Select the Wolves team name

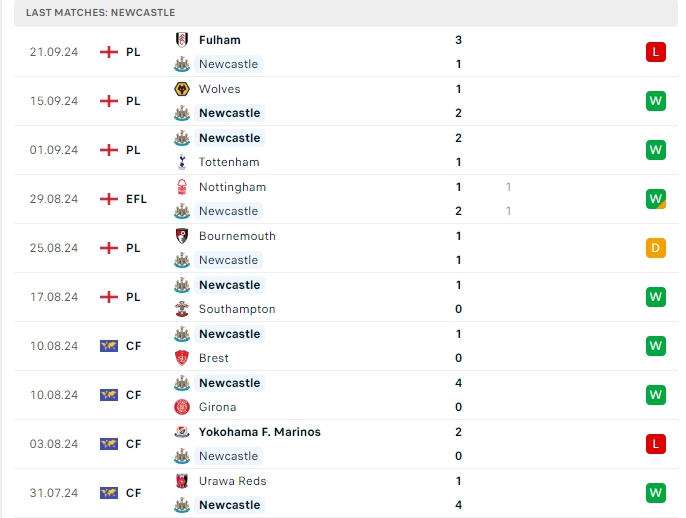219,89
